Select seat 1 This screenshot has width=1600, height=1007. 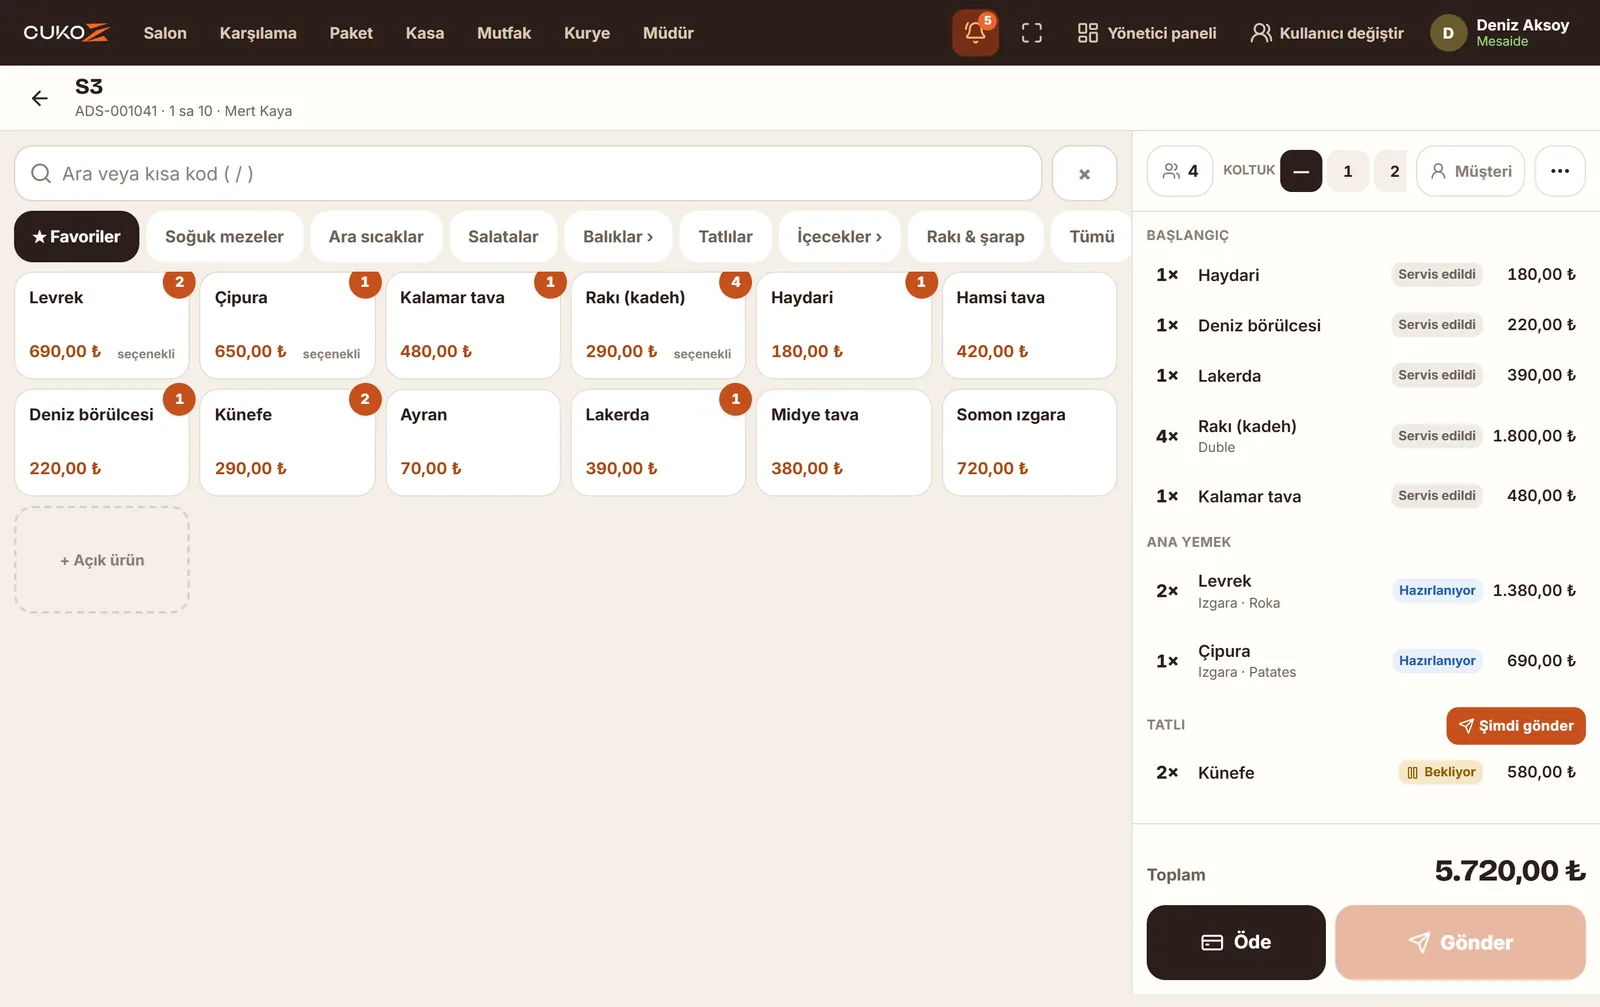click(1348, 171)
